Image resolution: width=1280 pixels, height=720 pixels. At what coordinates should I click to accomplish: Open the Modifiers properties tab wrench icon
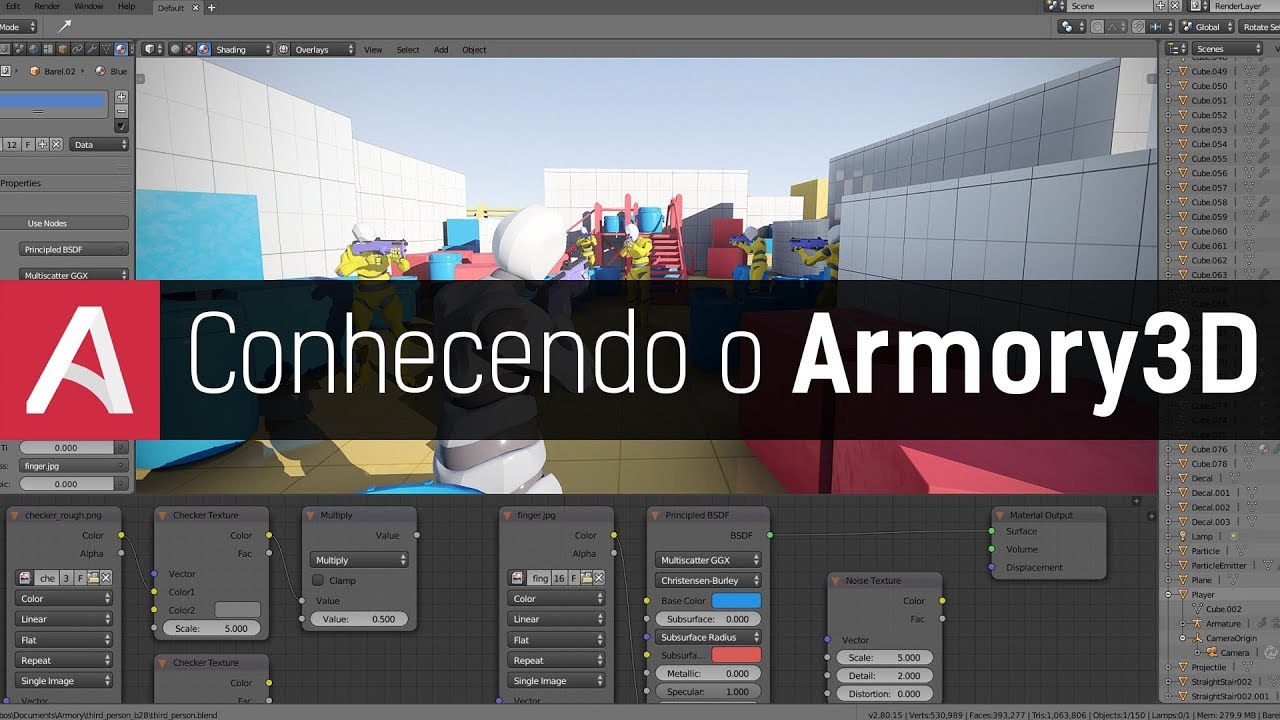click(x=92, y=49)
